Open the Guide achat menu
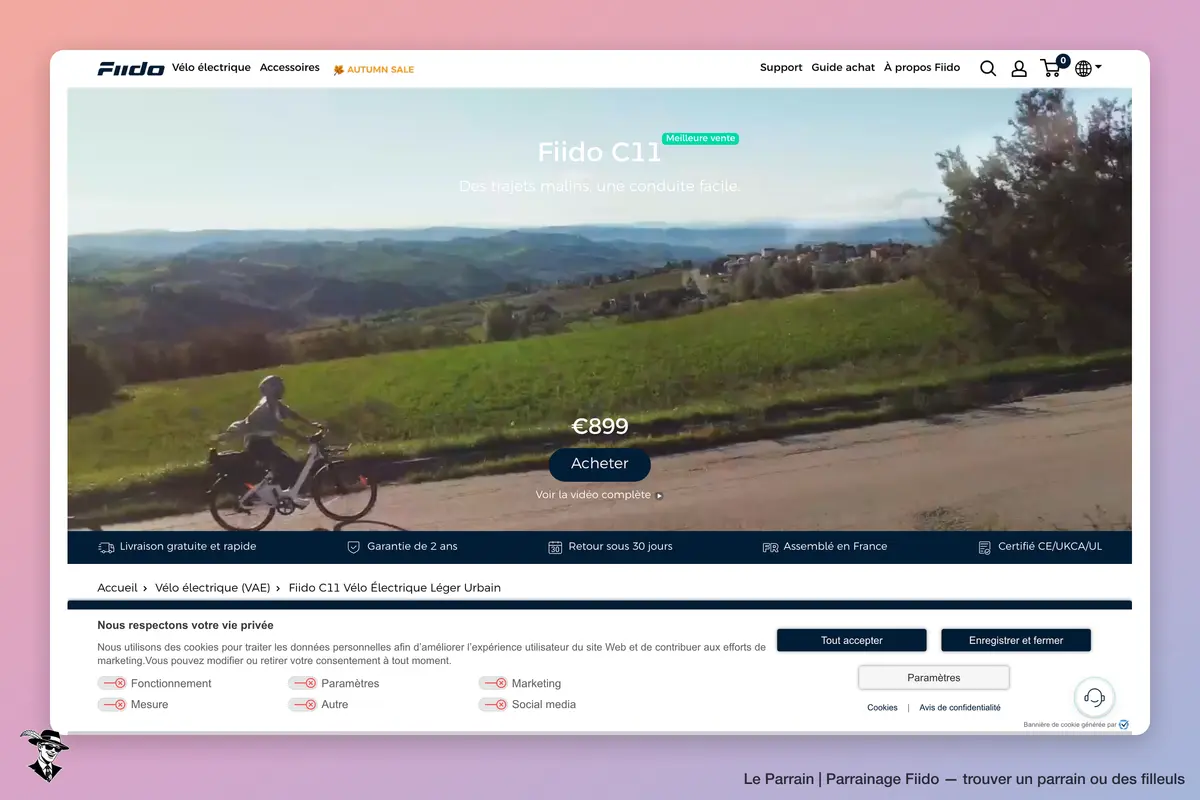The image size is (1200, 800). click(843, 68)
